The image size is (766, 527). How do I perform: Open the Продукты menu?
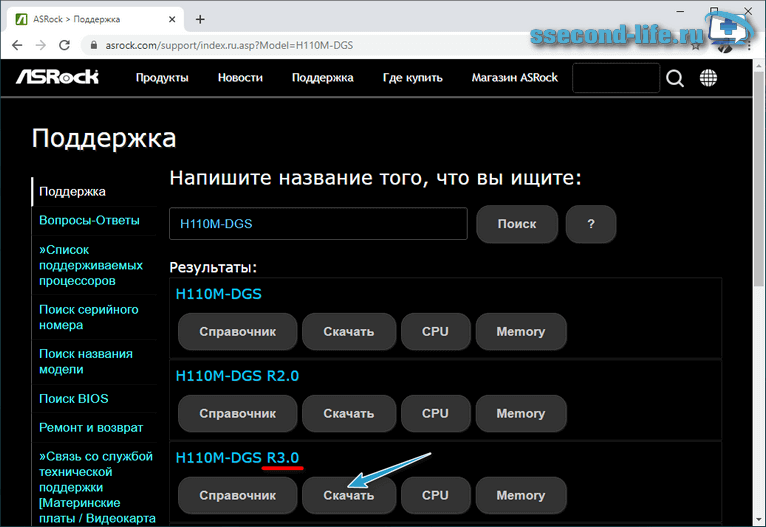point(162,78)
